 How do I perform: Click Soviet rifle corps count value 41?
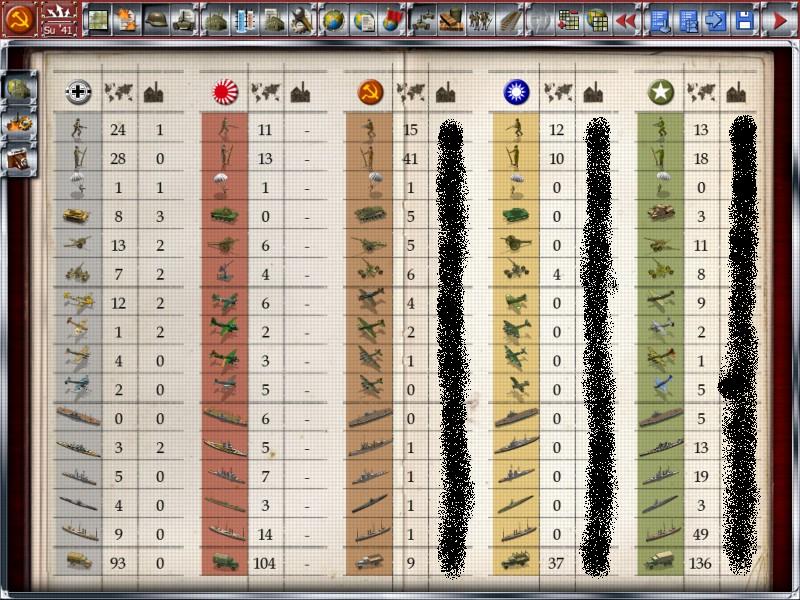410,159
